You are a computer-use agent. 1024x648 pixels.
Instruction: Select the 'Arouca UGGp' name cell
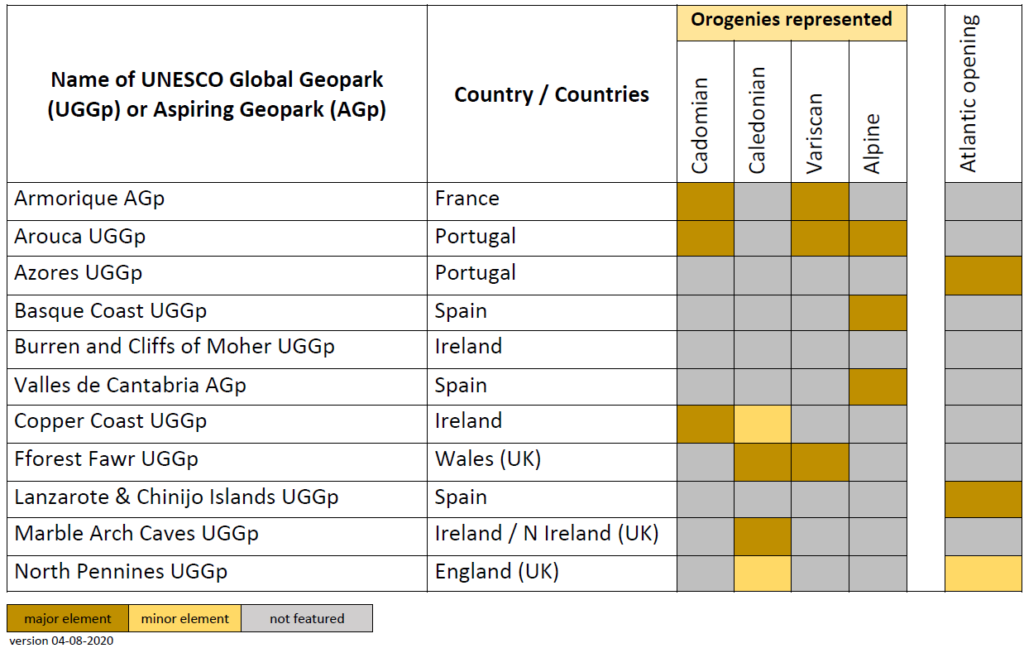[217, 238]
